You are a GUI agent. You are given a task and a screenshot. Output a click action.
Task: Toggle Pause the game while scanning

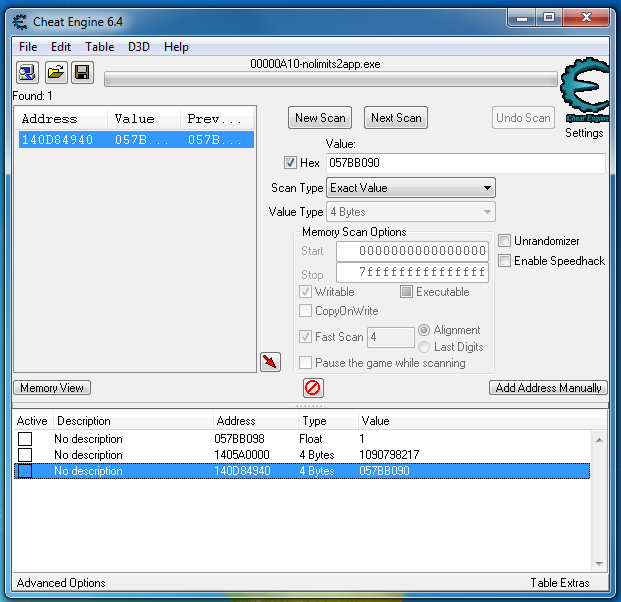click(305, 362)
